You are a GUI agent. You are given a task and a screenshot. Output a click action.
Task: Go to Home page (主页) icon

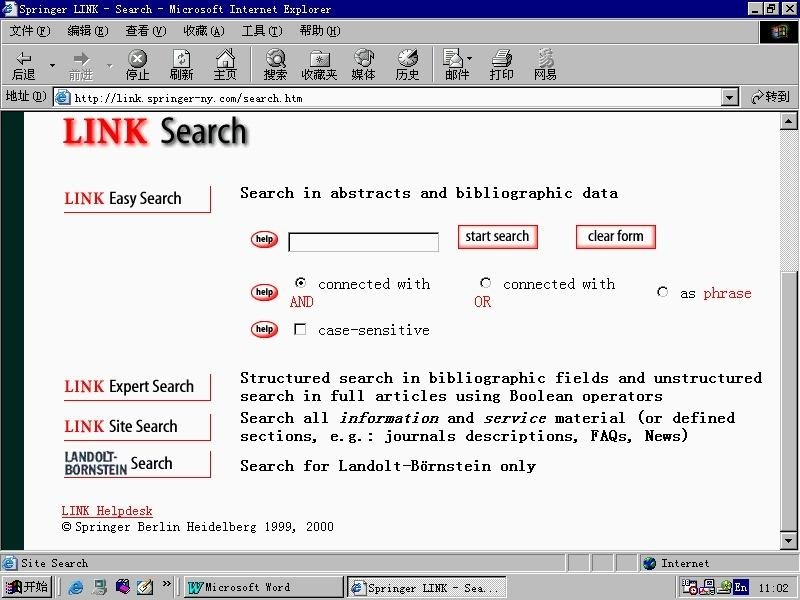(225, 65)
